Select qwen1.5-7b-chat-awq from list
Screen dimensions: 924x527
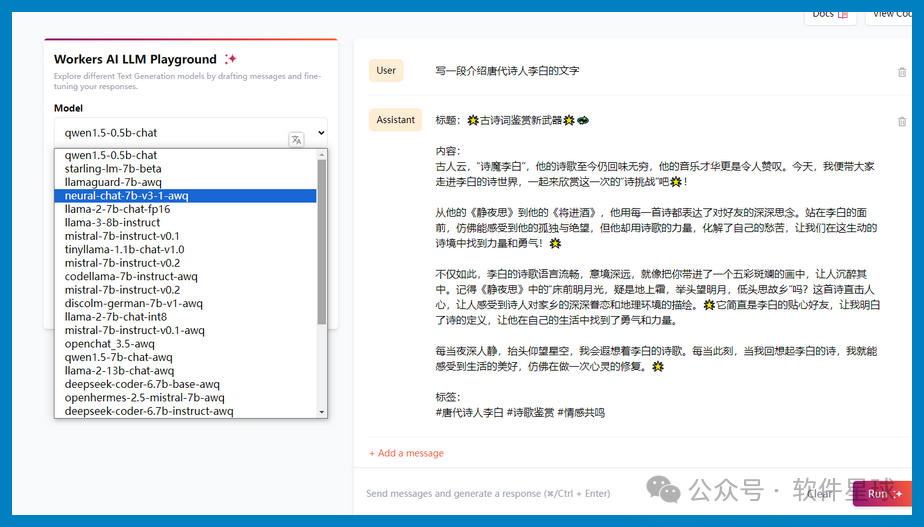coord(185,357)
